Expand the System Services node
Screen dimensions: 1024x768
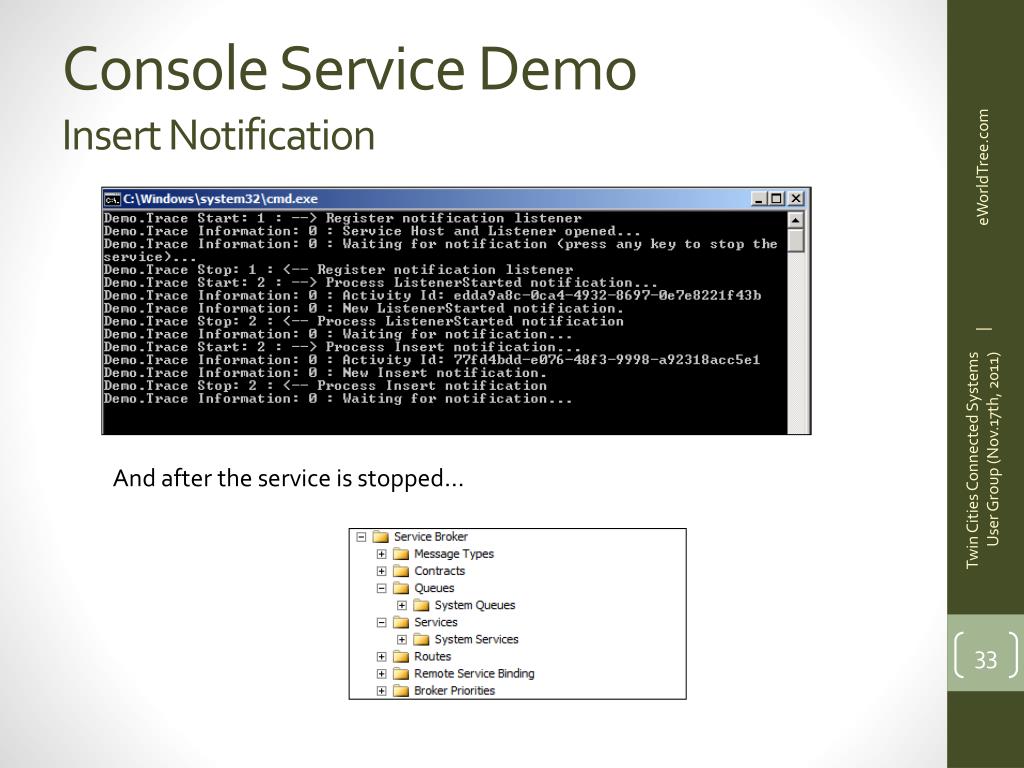tap(402, 639)
